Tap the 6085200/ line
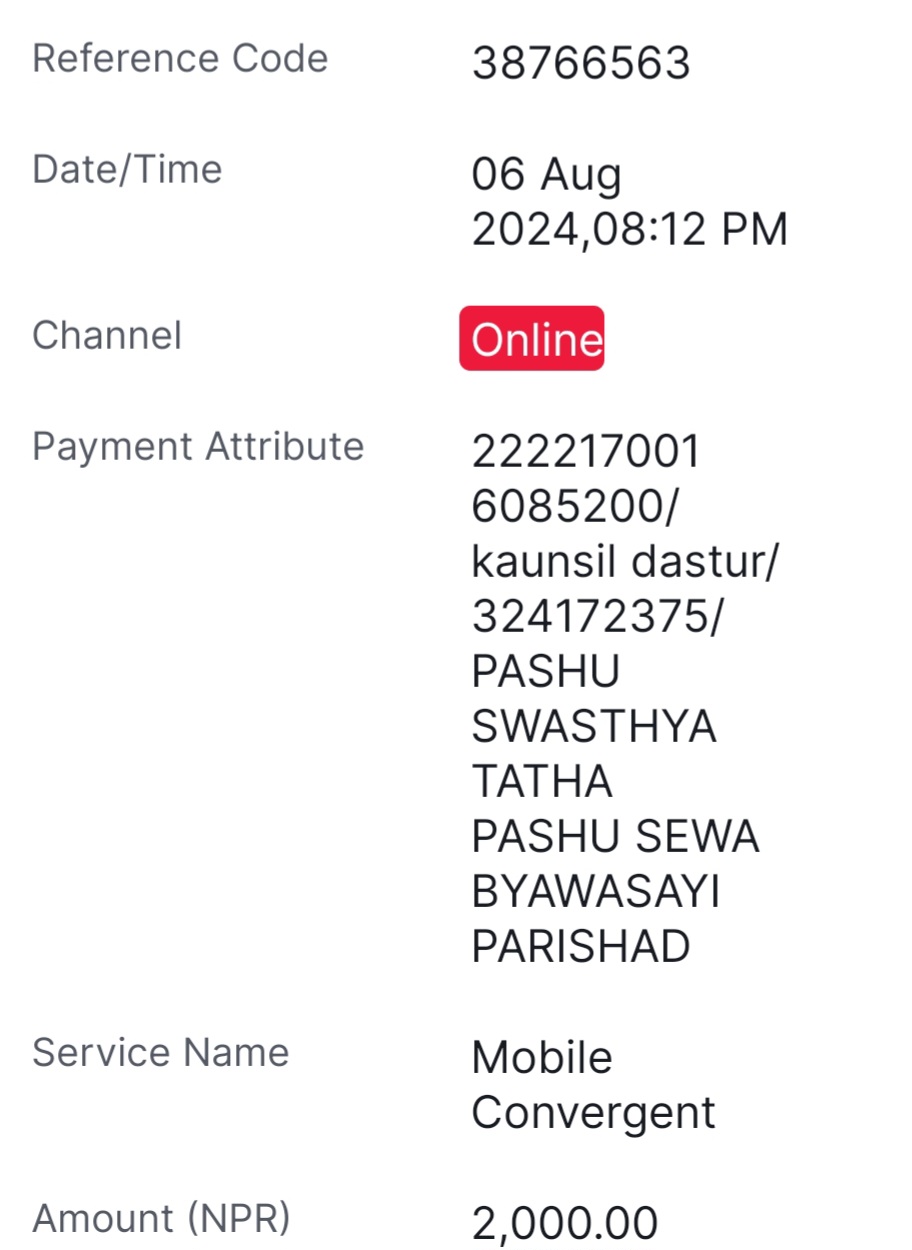 [x=574, y=508]
